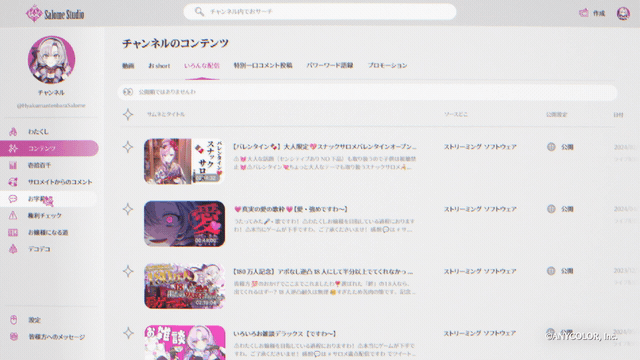Click the channel search input field
The height and width of the screenshot is (360, 640).
click(x=320, y=11)
